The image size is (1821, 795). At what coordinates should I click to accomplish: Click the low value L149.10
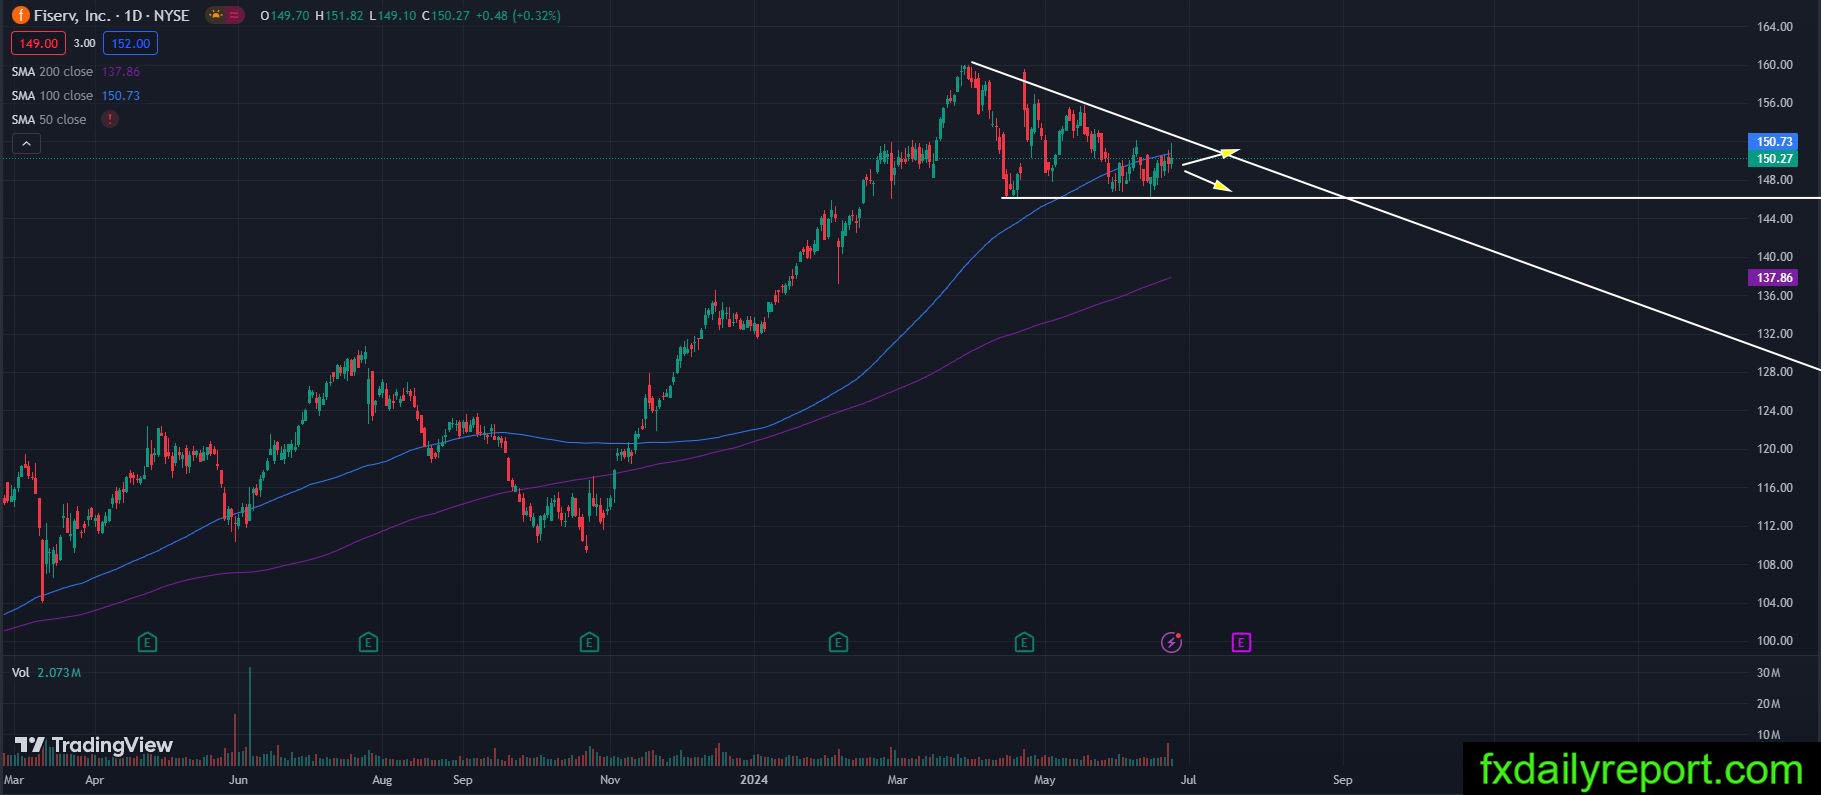(x=392, y=16)
